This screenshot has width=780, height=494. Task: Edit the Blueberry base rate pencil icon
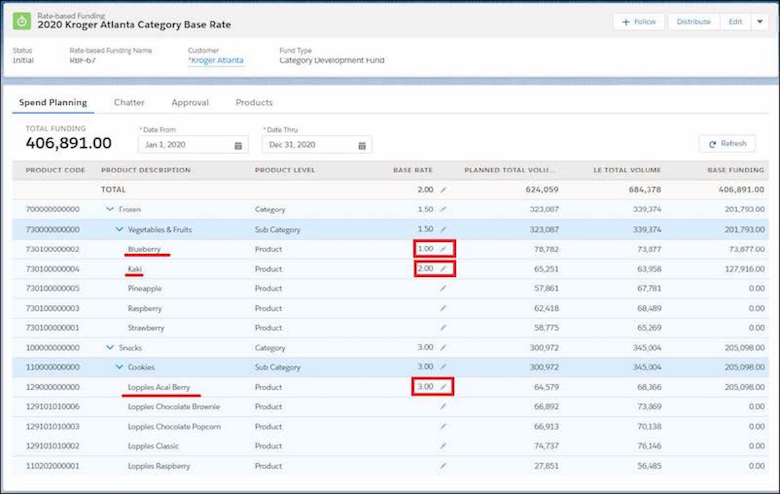click(443, 249)
